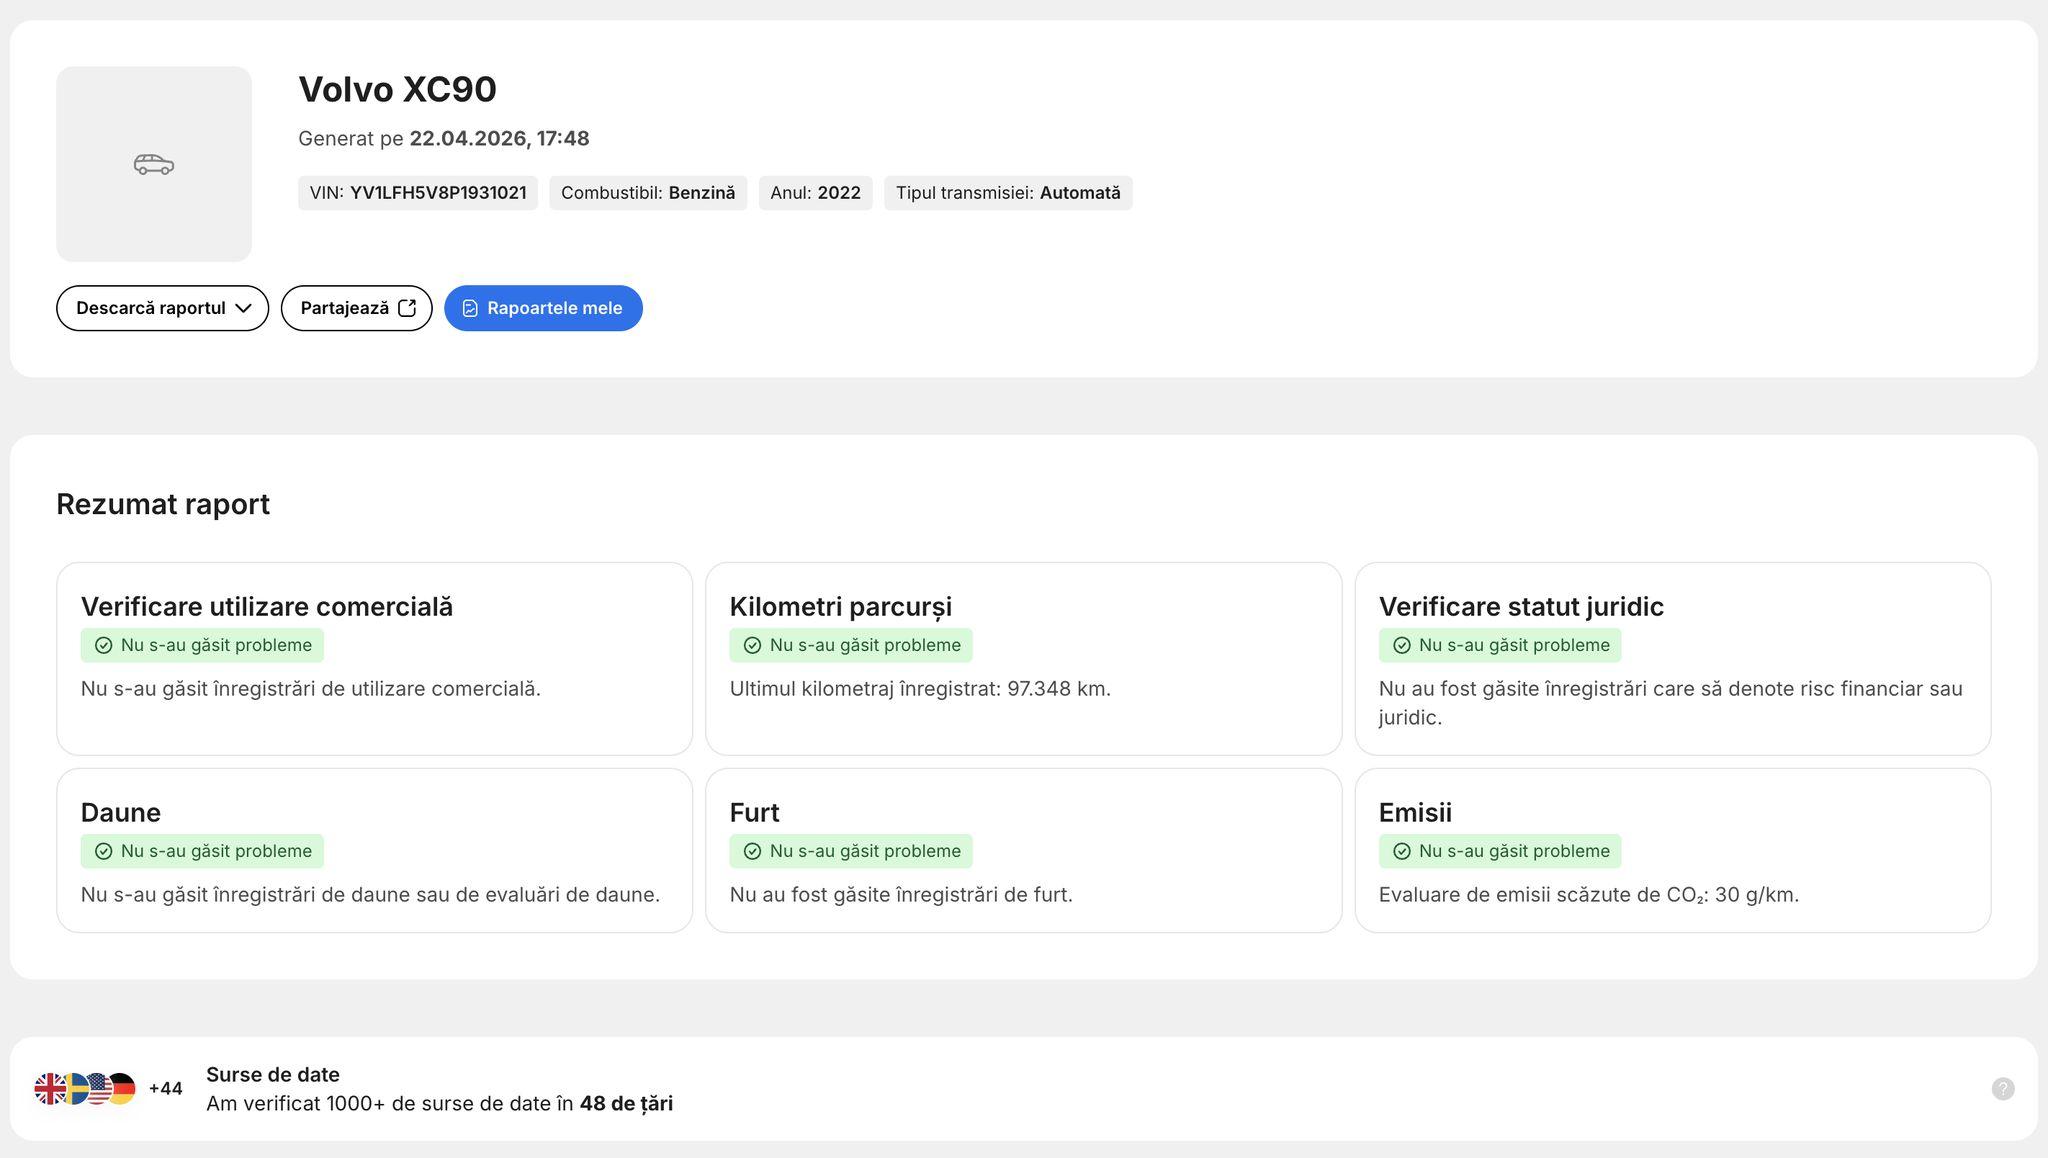This screenshot has height=1158, width=2048.
Task: Select the VIN number chip
Action: click(418, 193)
